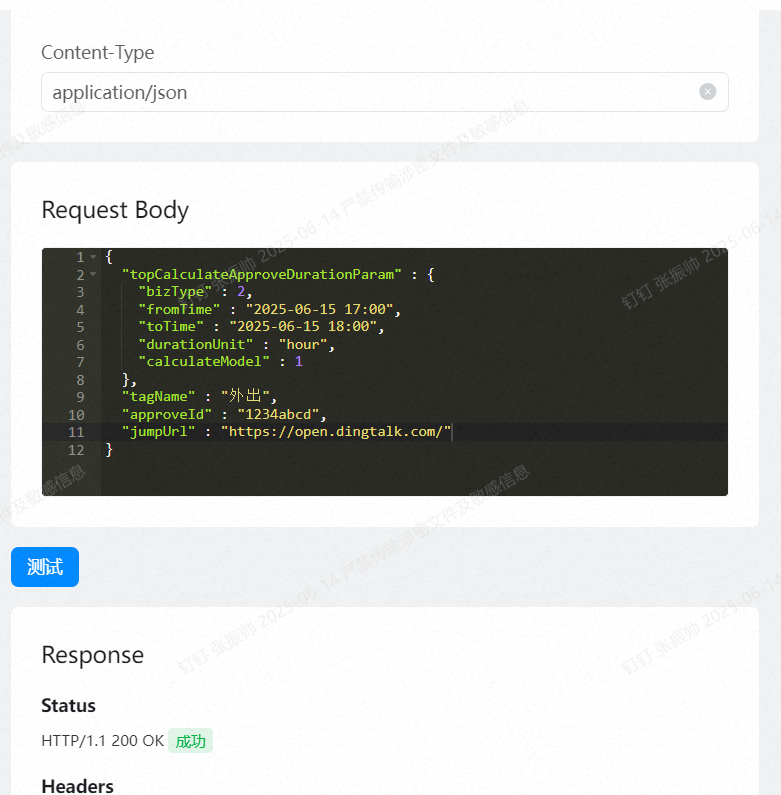Click the "2025-06-15 17:00" fromTime value
Image resolution: width=781 pixels, height=795 pixels.
pyautogui.click(x=322, y=309)
